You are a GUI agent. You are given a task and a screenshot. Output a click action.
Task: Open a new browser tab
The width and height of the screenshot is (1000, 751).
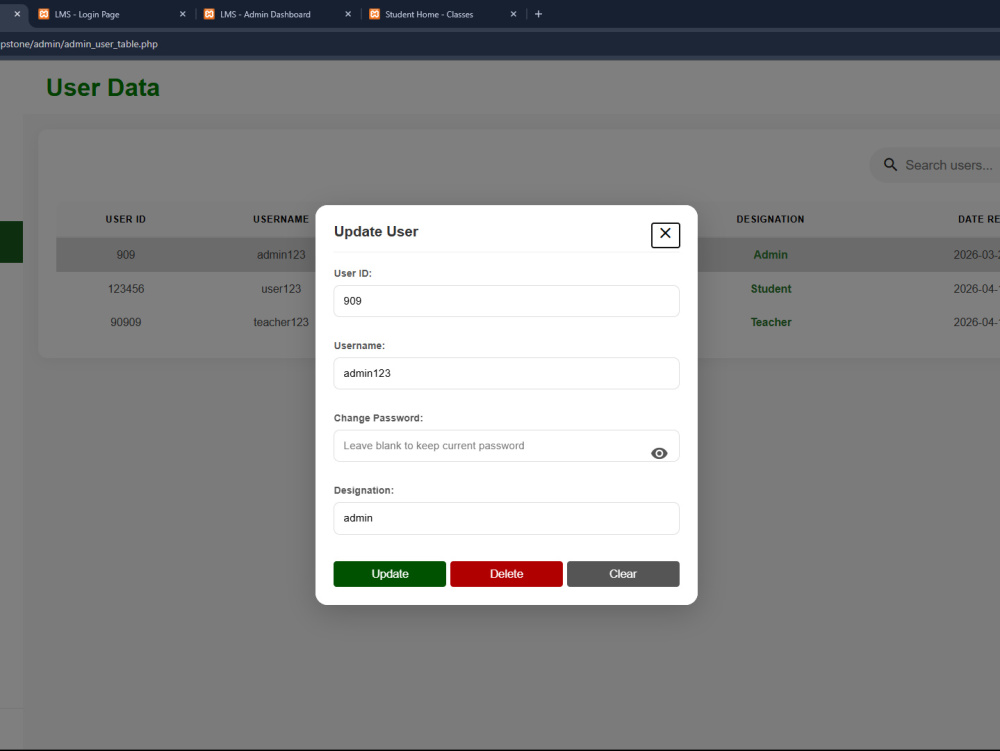click(538, 14)
